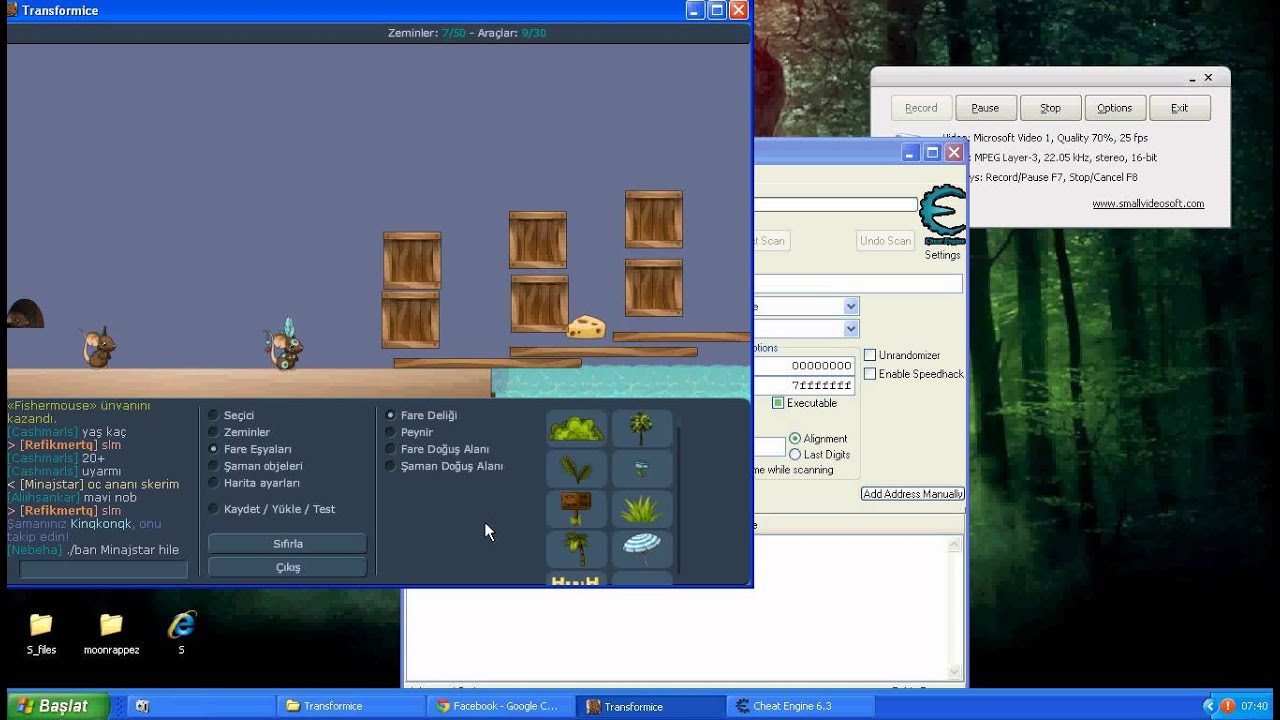This screenshot has width=1280, height=720.
Task: Click the upper-right wooden crate on map
Action: click(654, 219)
